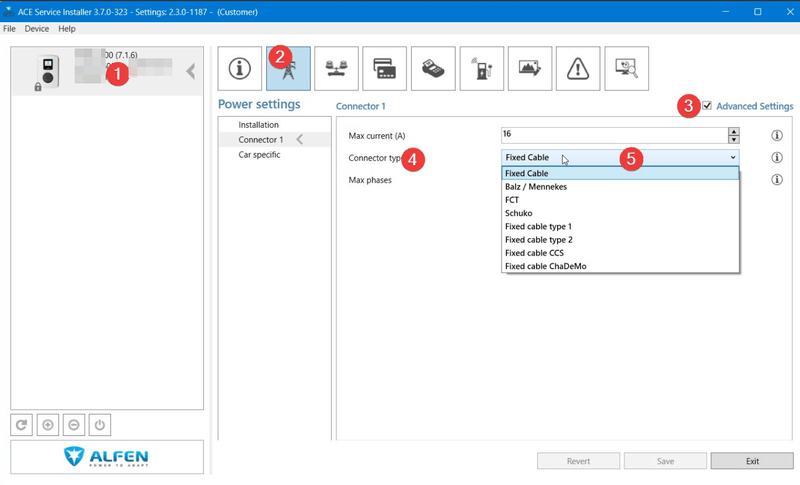Open the Help menu
Screen dimensions: 800x485
(x=67, y=29)
